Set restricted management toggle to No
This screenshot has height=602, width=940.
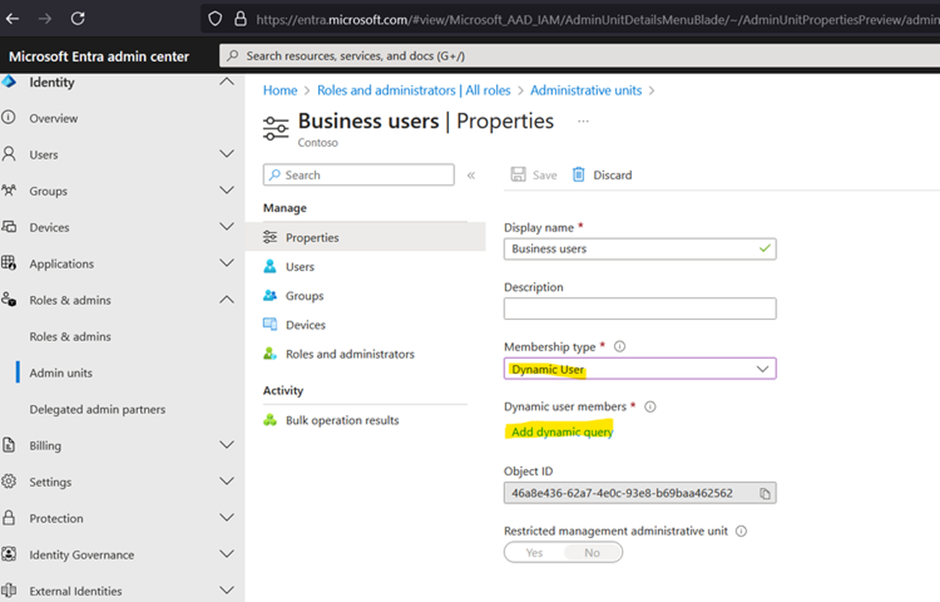(592, 552)
